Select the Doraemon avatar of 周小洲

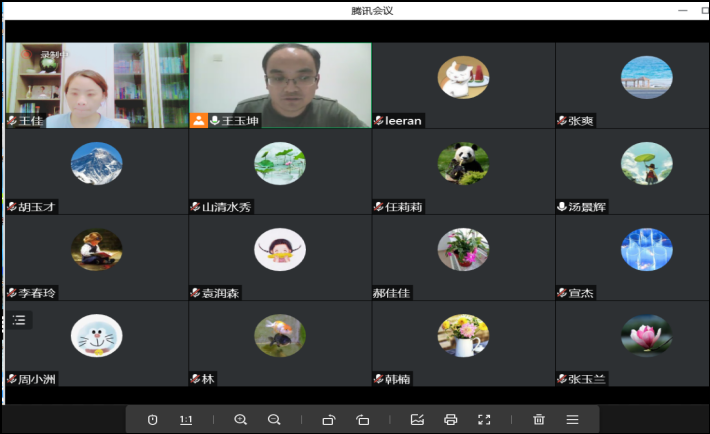(97, 336)
